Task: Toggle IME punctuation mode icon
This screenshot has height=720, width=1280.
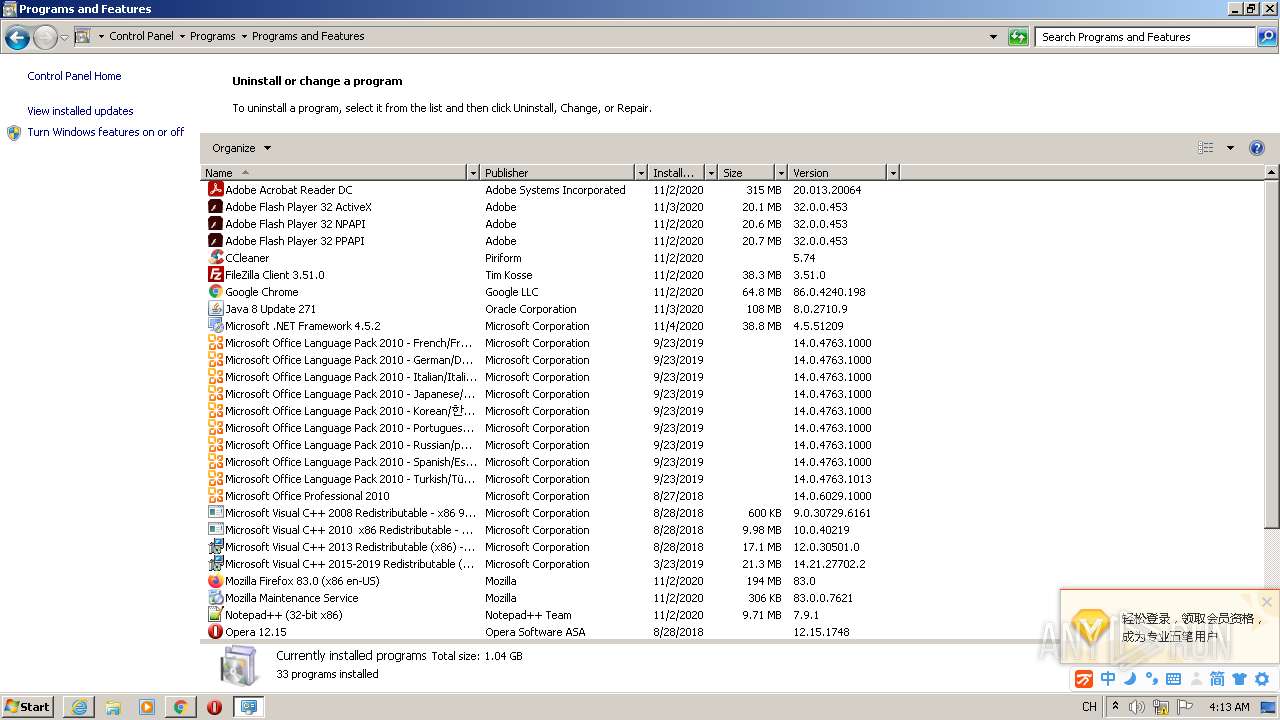Action: 1151,679
